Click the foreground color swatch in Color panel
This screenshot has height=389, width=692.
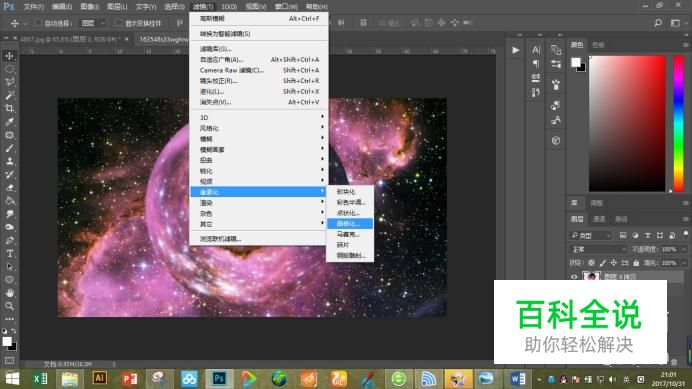tap(576, 62)
